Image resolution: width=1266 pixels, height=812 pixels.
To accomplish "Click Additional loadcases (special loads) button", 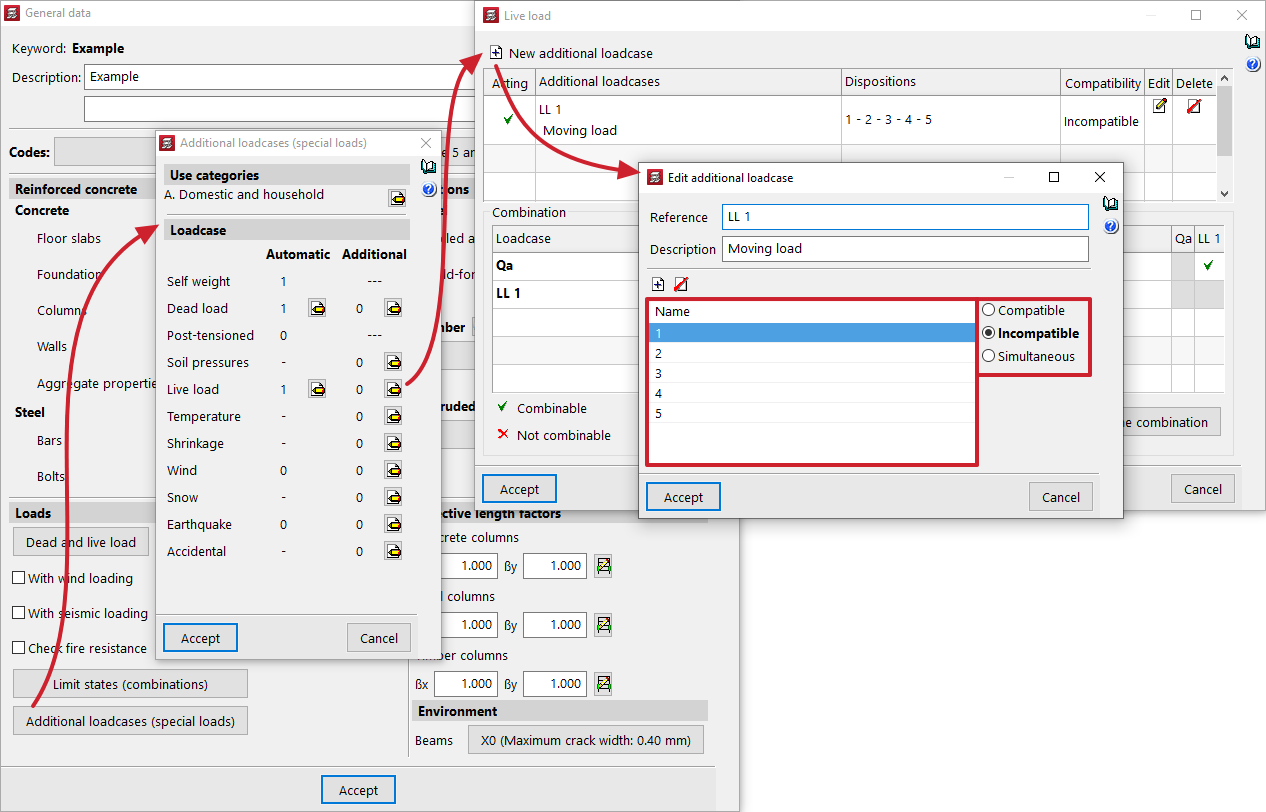I will [130, 721].
